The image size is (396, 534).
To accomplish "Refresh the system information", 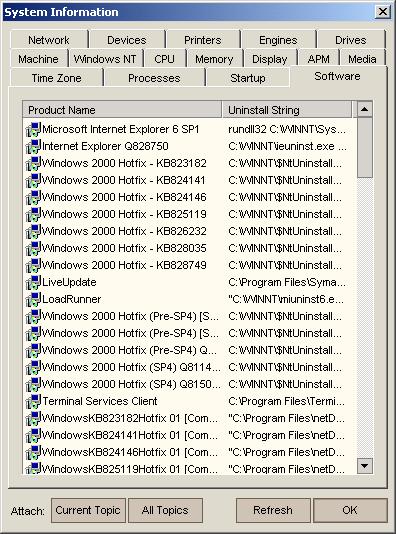I will pos(273,510).
